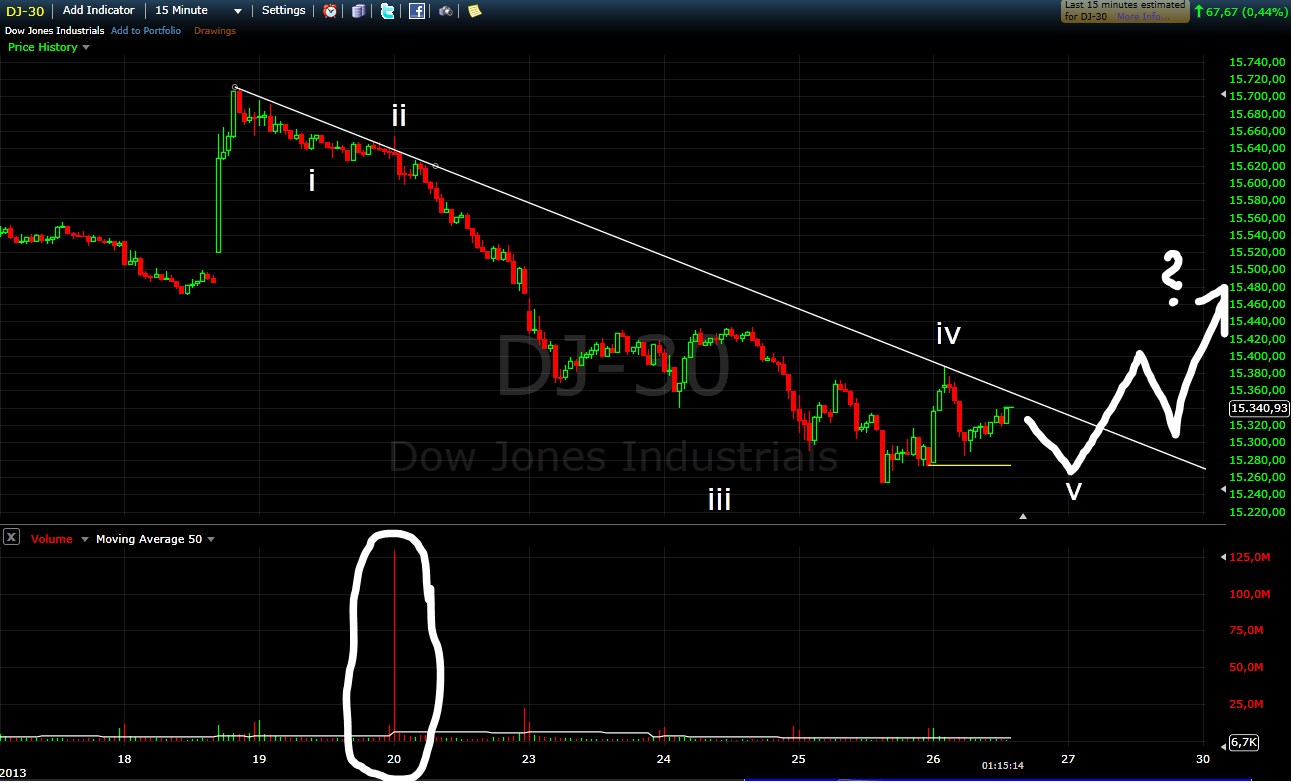Close the Volume panel with X button
The width and height of the screenshot is (1293, 783).
tap(11, 537)
